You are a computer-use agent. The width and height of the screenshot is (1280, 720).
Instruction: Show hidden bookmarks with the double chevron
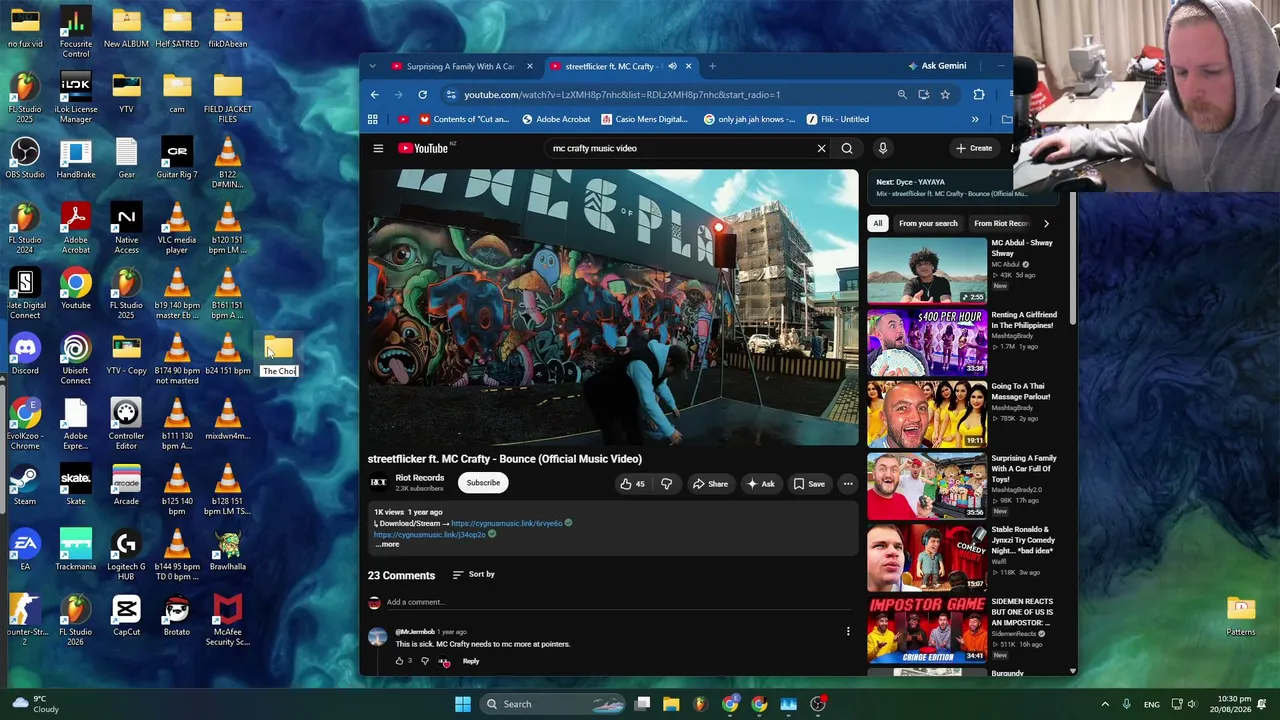[975, 119]
